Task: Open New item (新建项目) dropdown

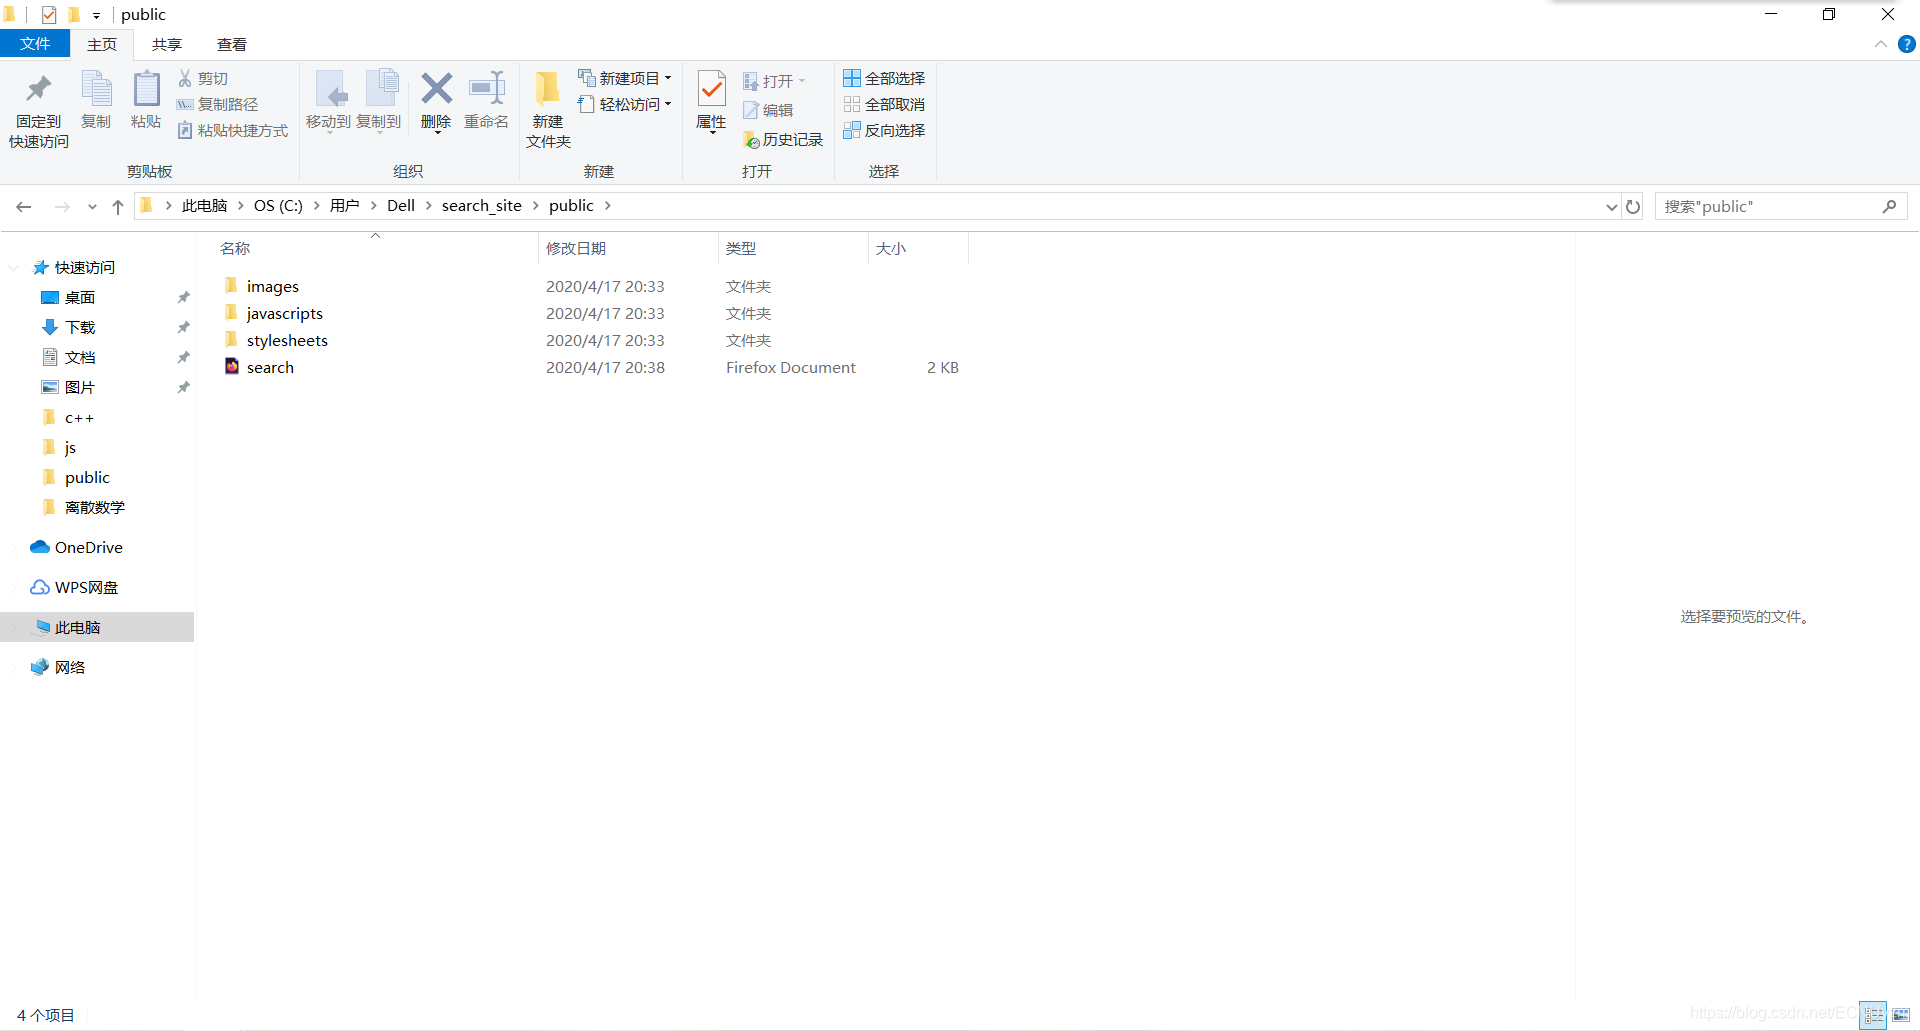Action: [625, 78]
